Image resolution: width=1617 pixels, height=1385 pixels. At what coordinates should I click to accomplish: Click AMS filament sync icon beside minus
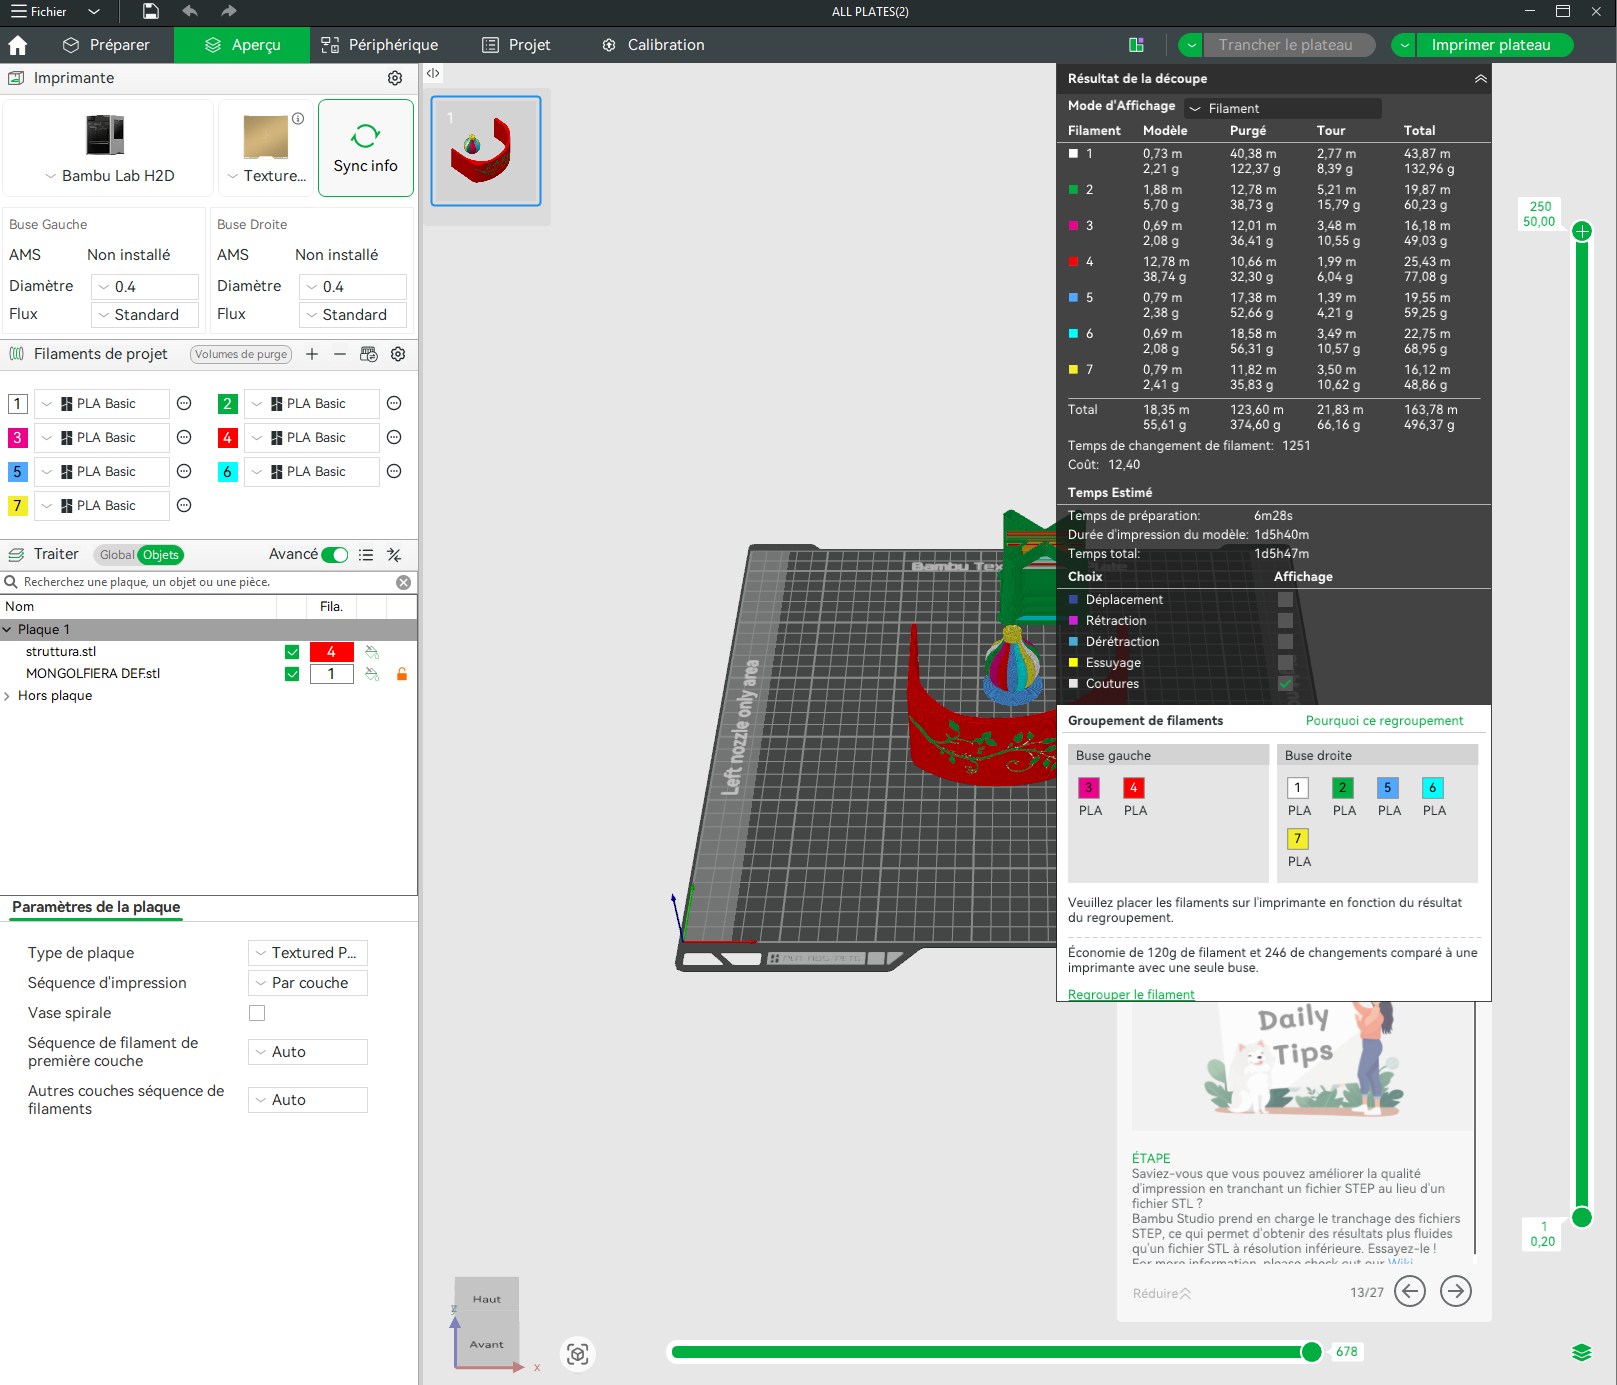[x=369, y=354]
